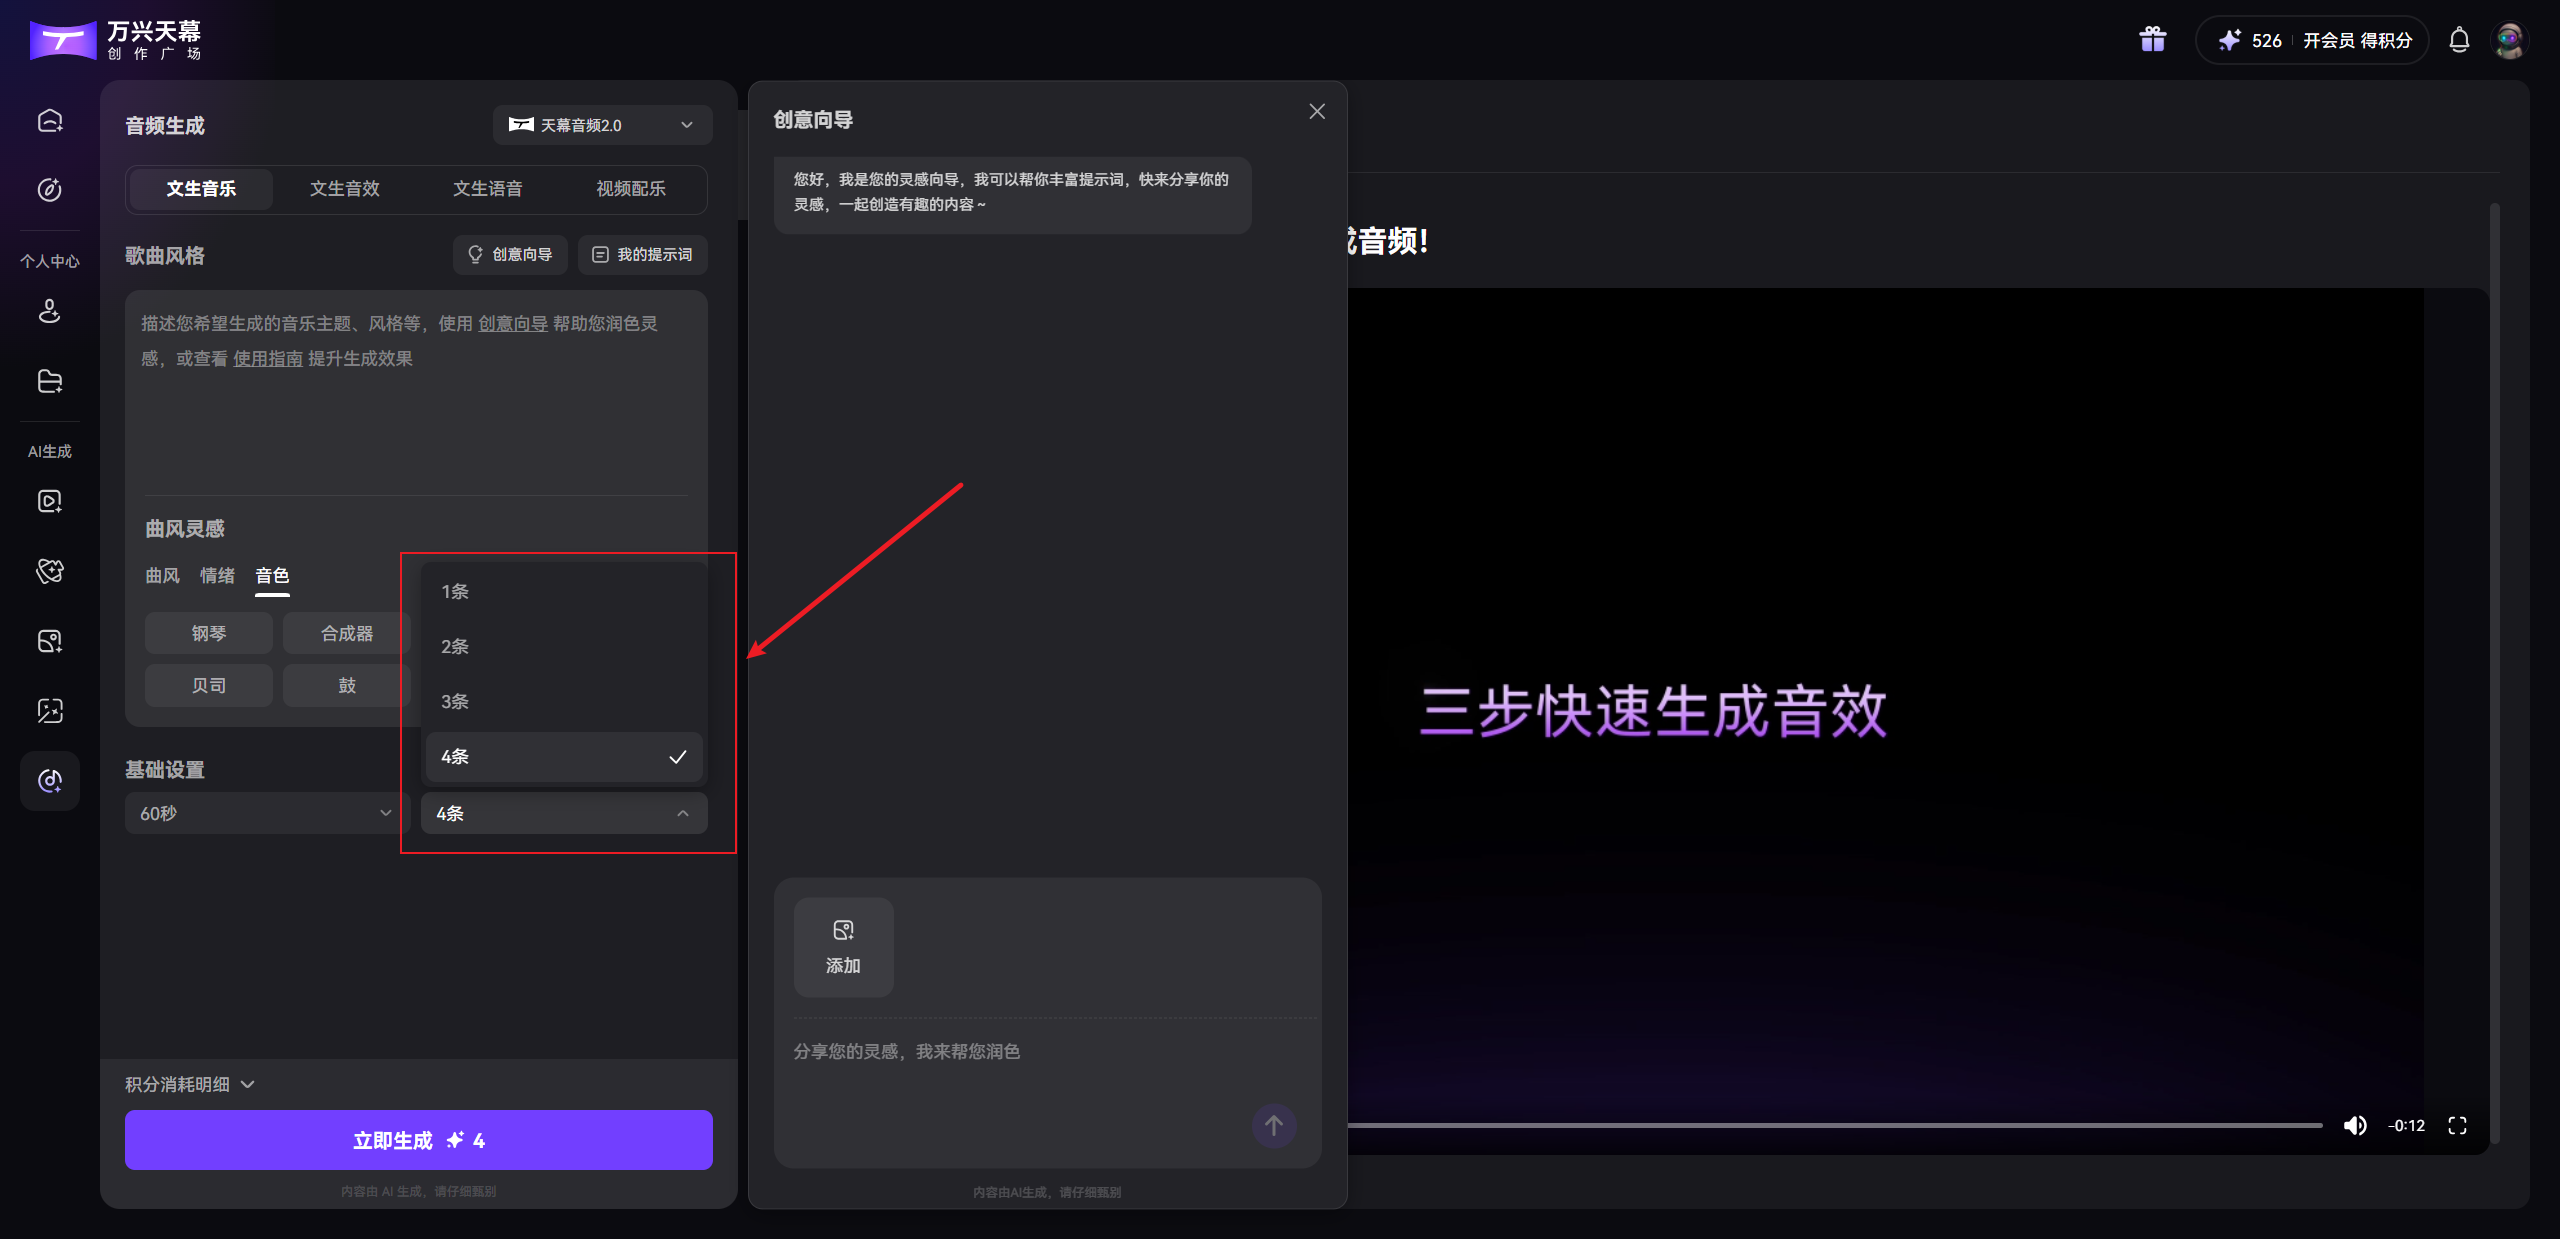This screenshot has height=1239, width=2560.
Task: Click the 添加 media upload button
Action: [x=843, y=946]
